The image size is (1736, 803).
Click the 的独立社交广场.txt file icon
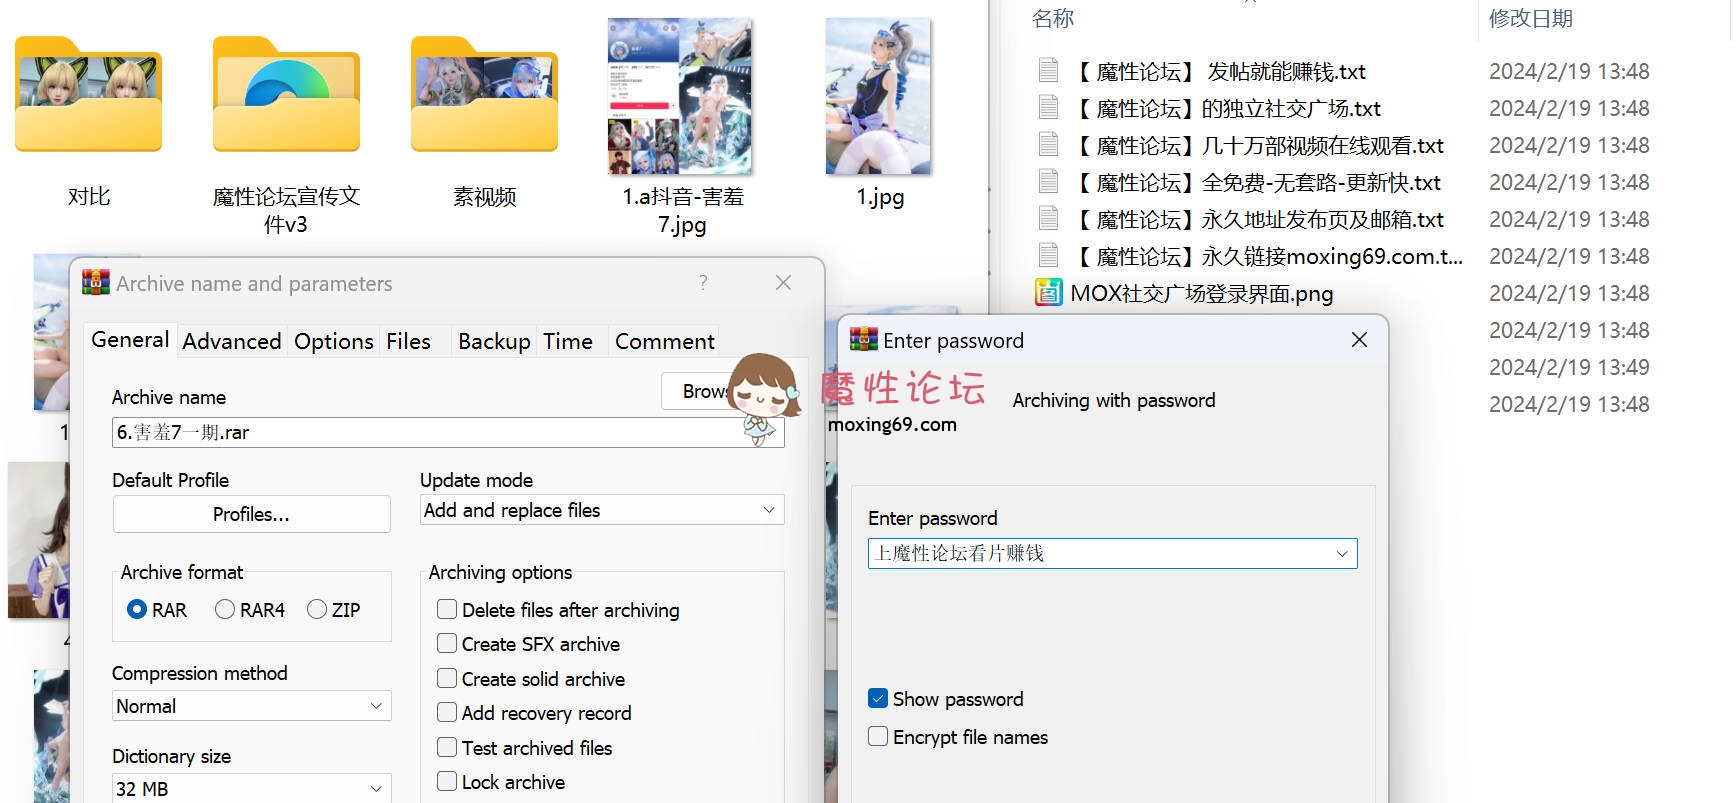click(x=1048, y=107)
